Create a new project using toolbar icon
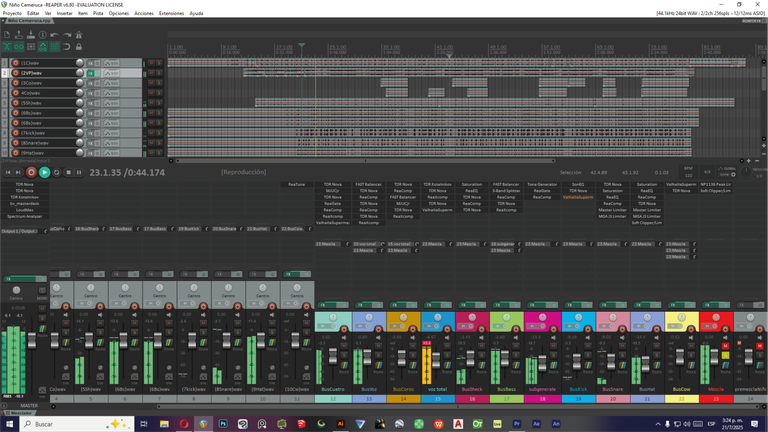This screenshot has height=432, width=768. point(7,35)
